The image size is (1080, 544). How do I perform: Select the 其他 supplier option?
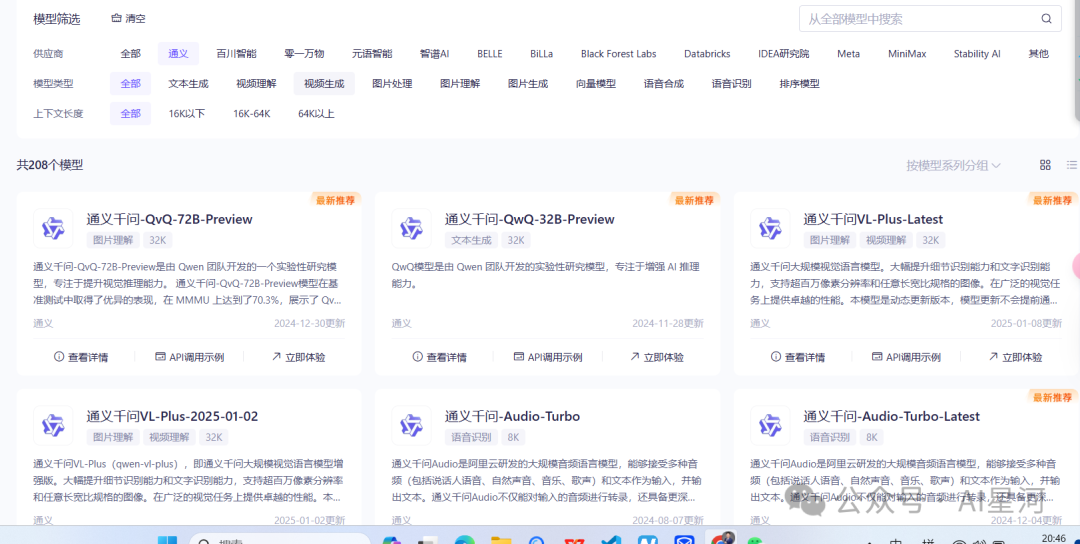coord(1038,54)
